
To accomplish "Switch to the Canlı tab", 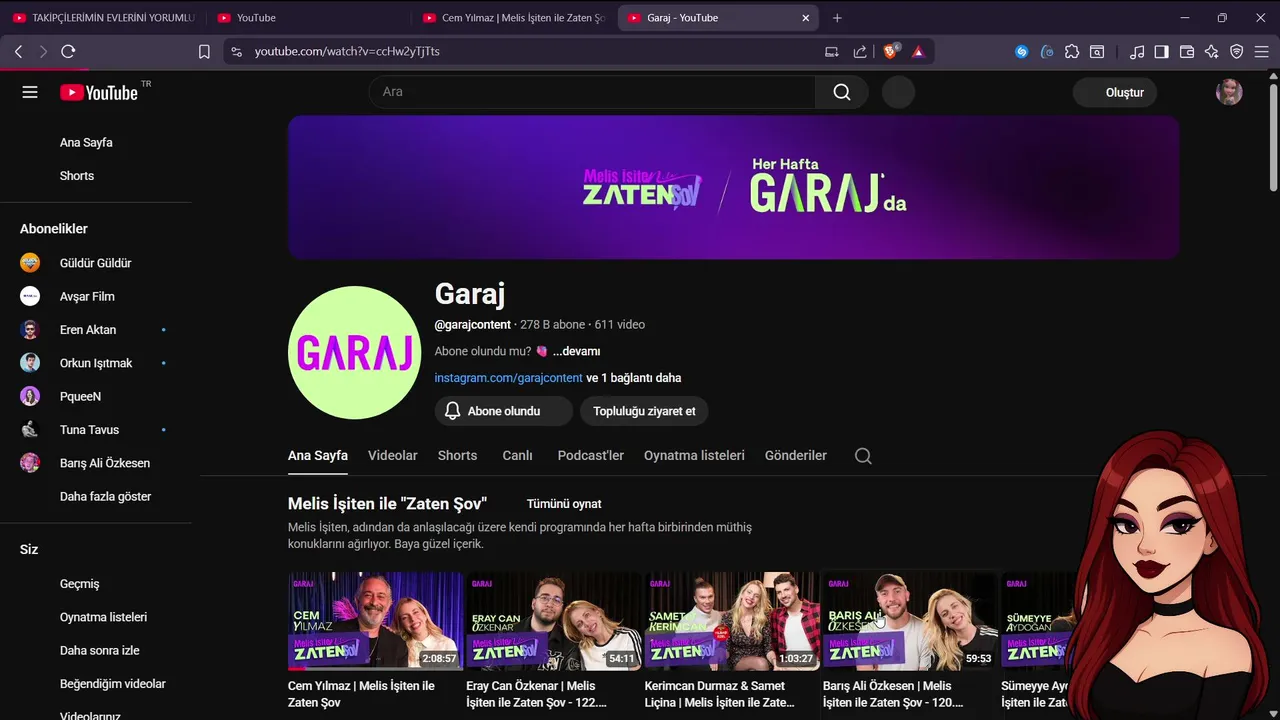I will [517, 455].
